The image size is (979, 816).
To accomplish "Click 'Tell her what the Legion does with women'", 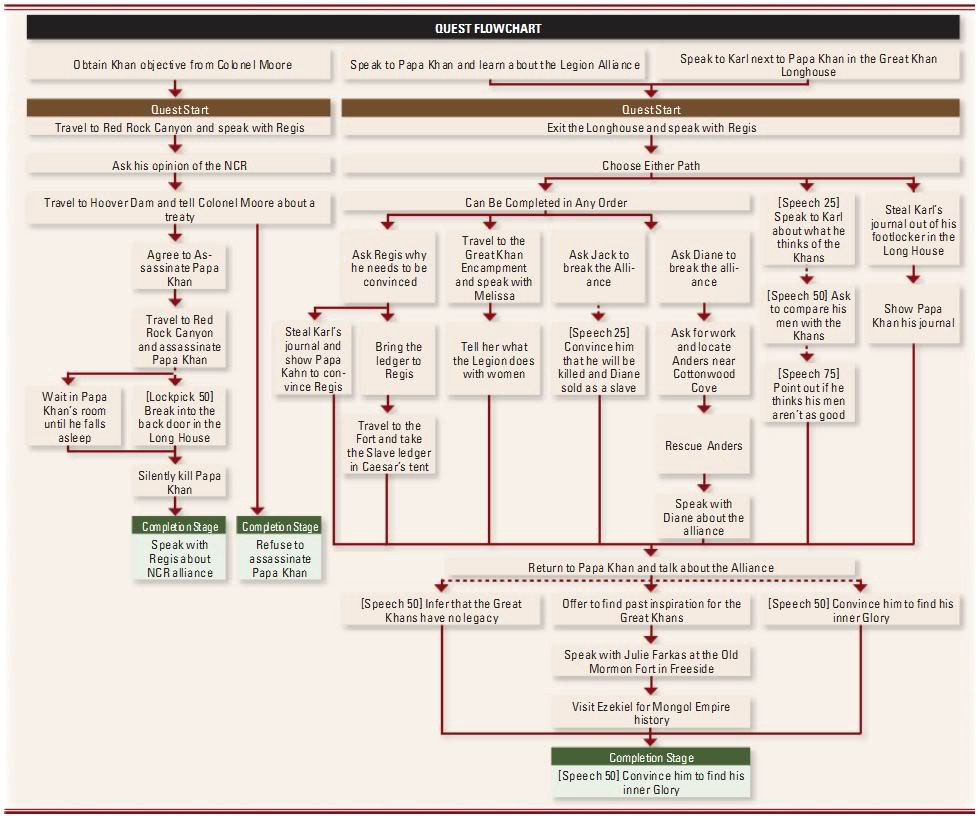I will (x=493, y=359).
